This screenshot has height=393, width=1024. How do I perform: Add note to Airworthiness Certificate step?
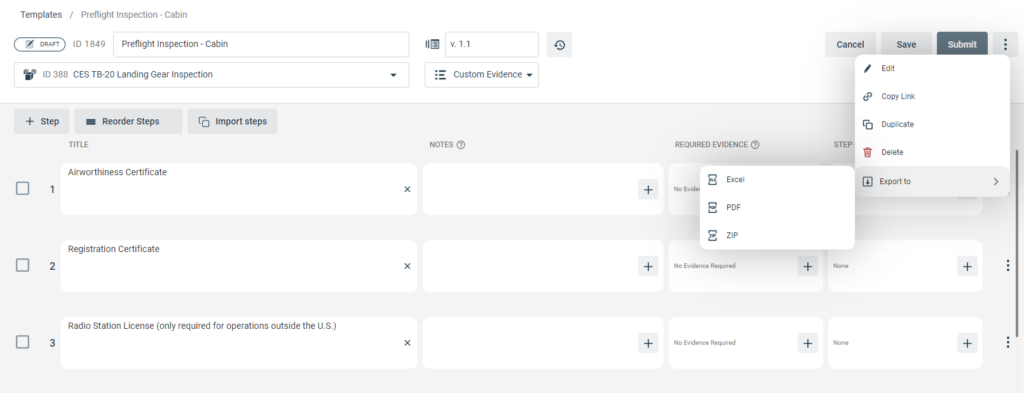pos(648,189)
